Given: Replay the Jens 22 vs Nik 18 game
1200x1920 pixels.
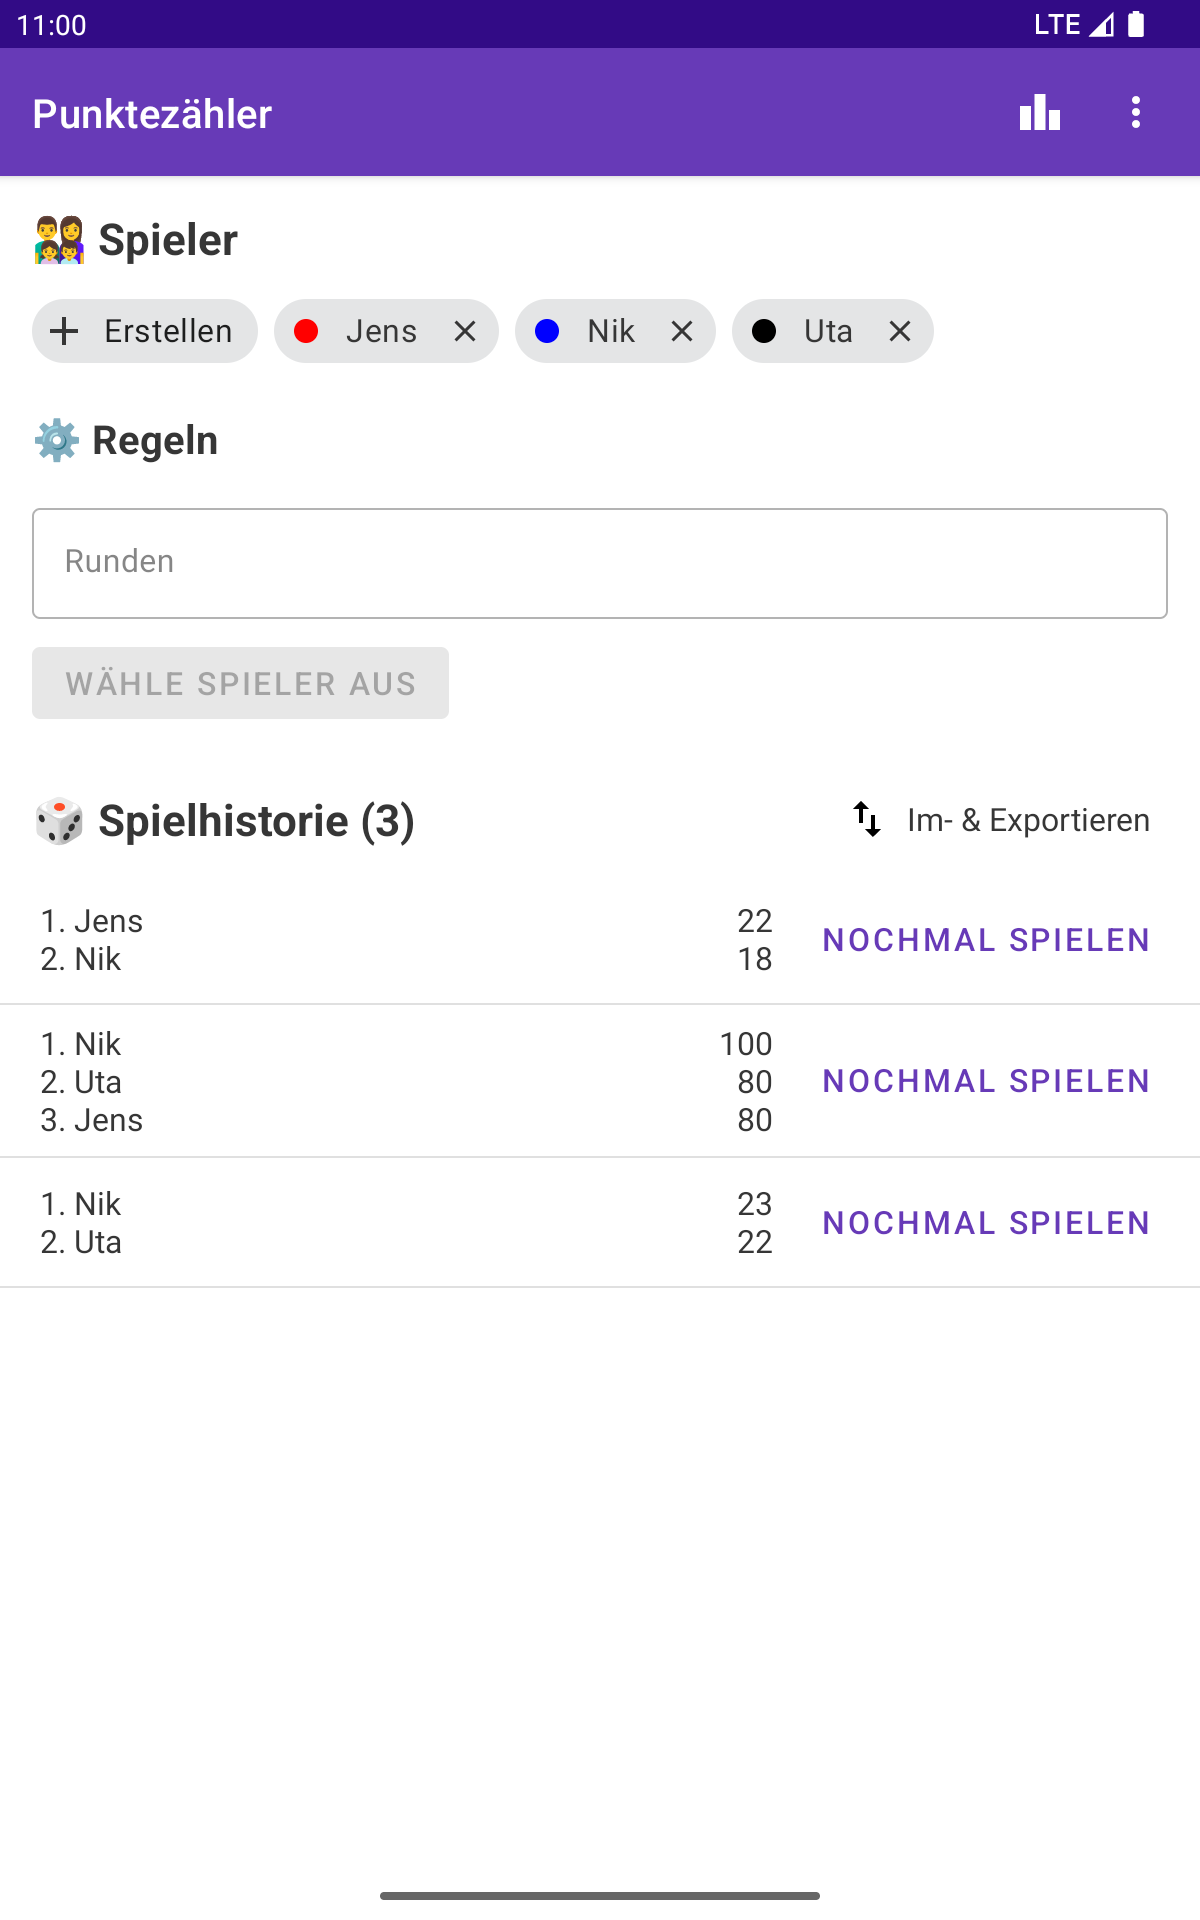Looking at the screenshot, I should point(986,940).
